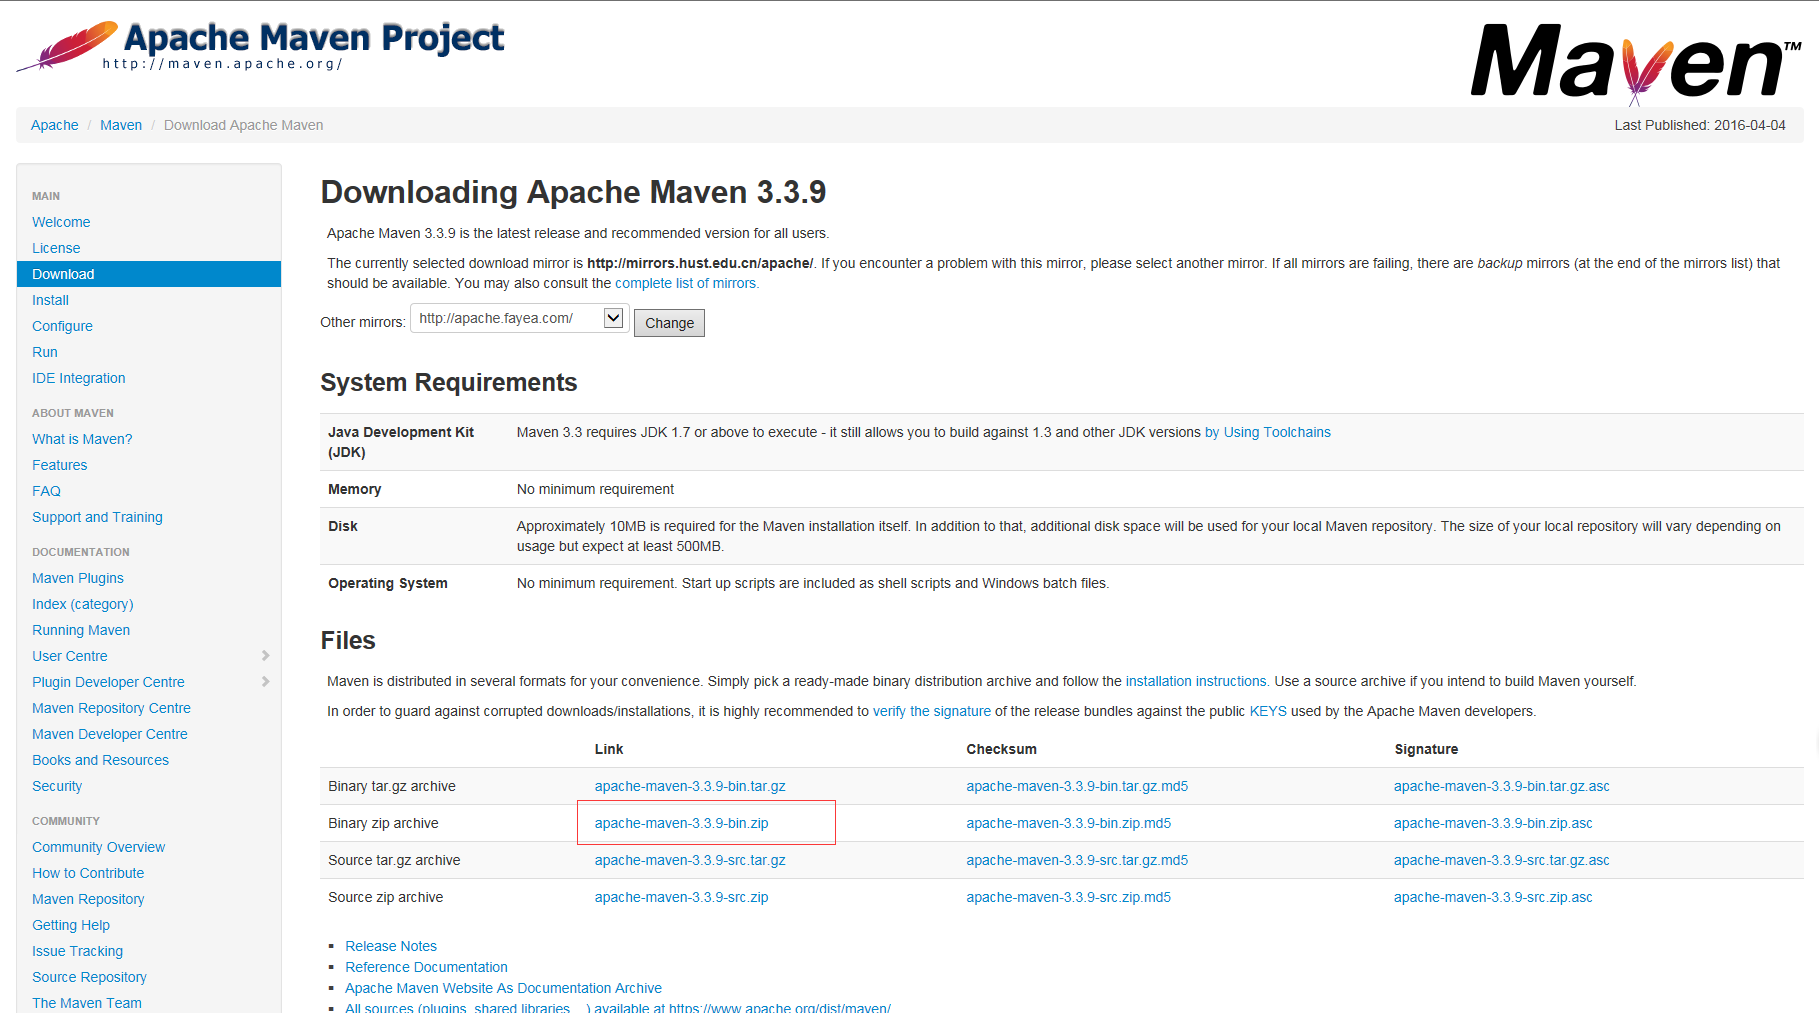Open the src.zip.md5 checksum link
Viewport: 1819px width, 1013px height.
(1068, 897)
